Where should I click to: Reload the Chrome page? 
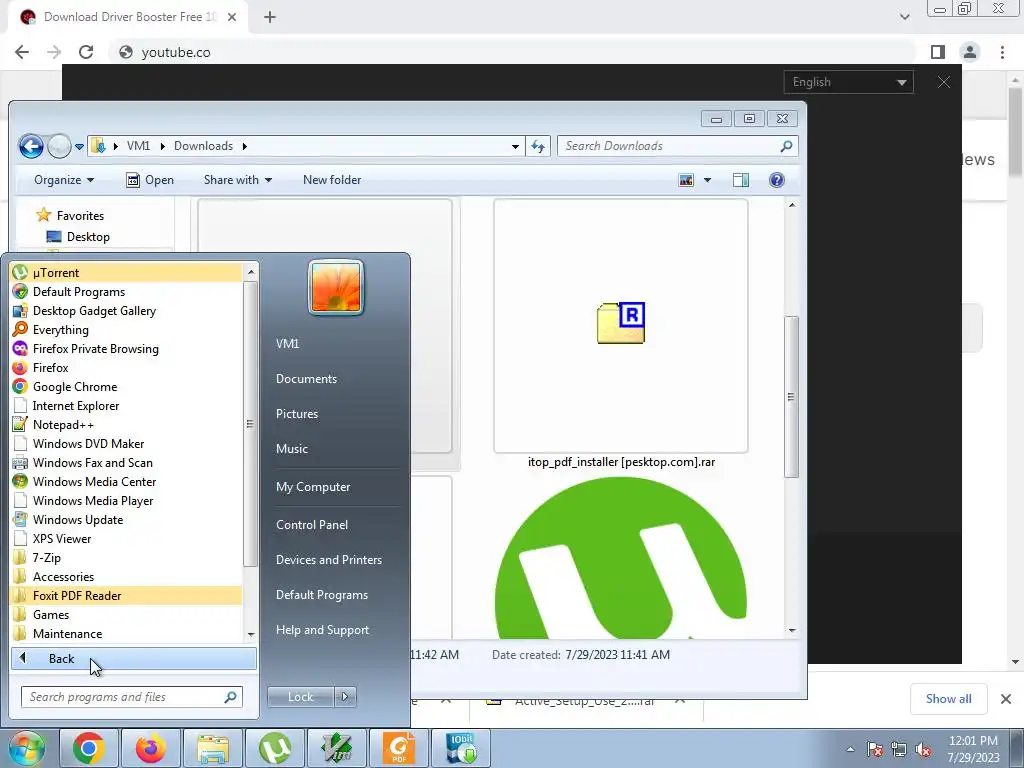[x=86, y=52]
